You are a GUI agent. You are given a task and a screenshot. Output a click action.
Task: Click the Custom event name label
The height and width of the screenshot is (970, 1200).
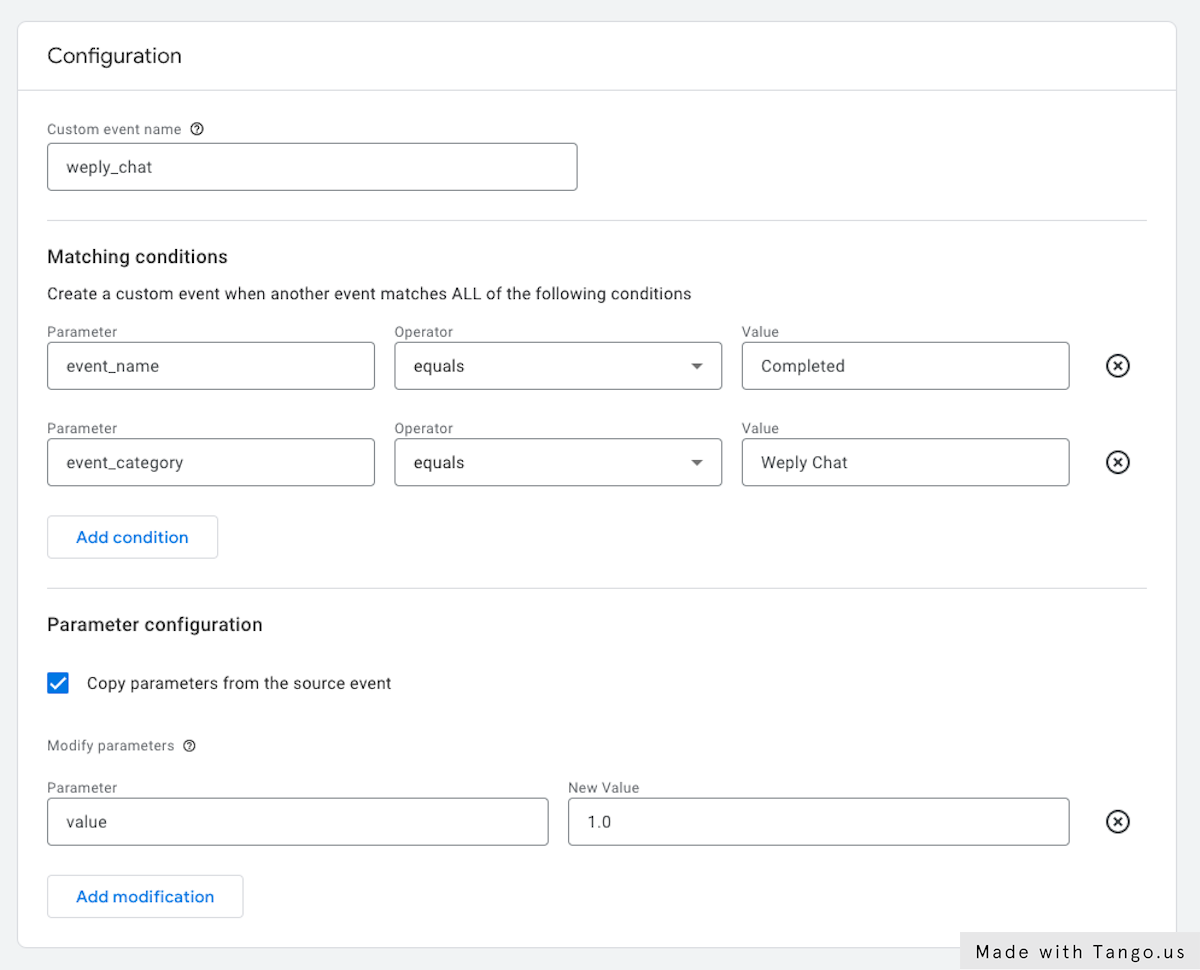115,129
